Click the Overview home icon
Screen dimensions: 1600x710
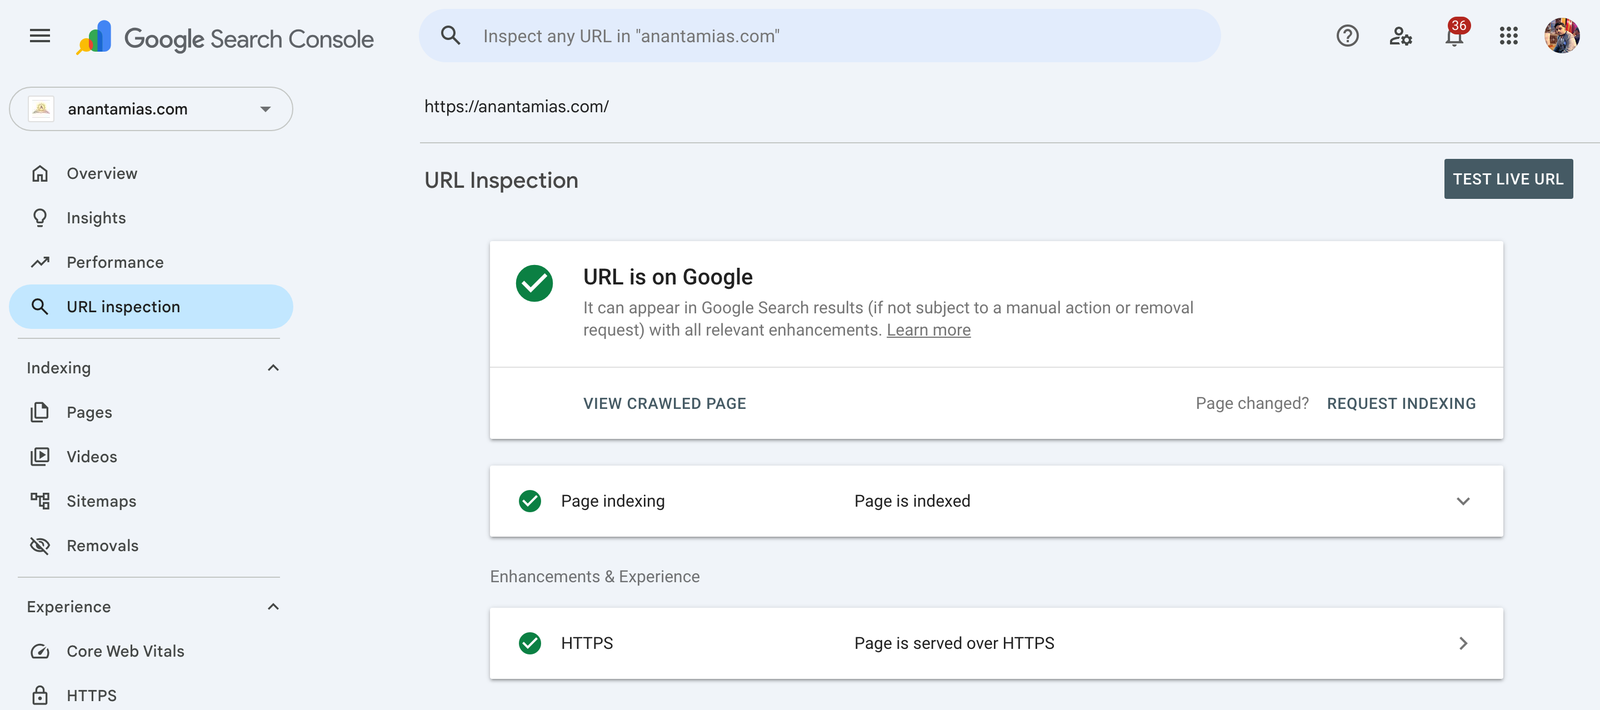coord(40,173)
